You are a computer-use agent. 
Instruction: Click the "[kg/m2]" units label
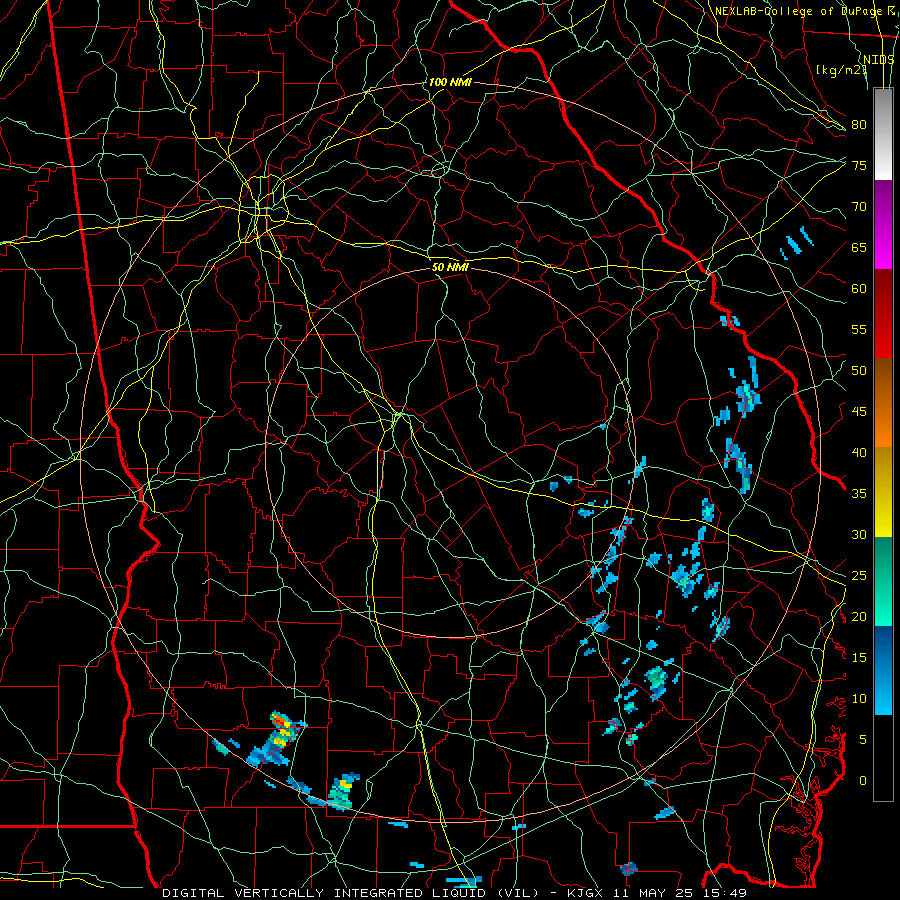841,70
